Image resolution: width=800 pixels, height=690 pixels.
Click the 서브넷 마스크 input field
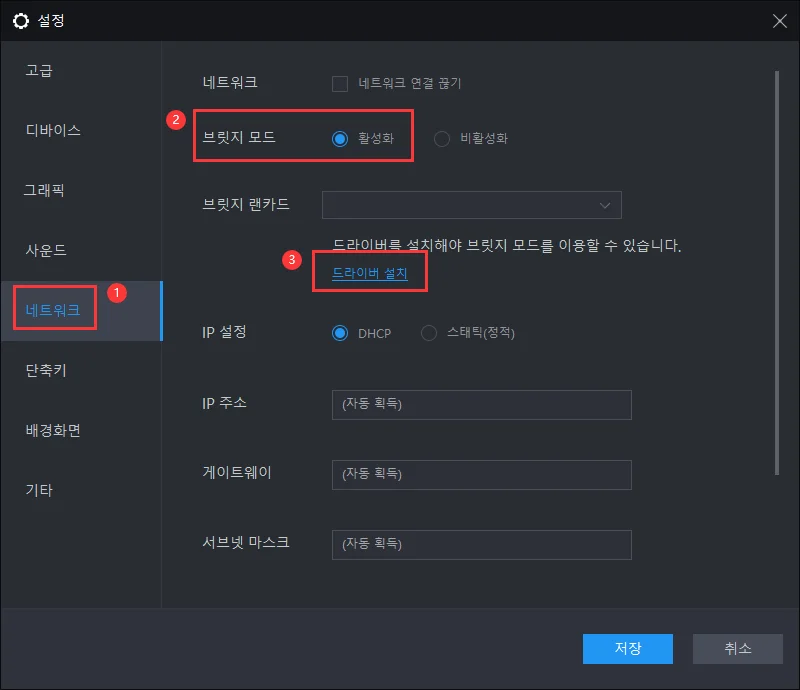point(482,545)
